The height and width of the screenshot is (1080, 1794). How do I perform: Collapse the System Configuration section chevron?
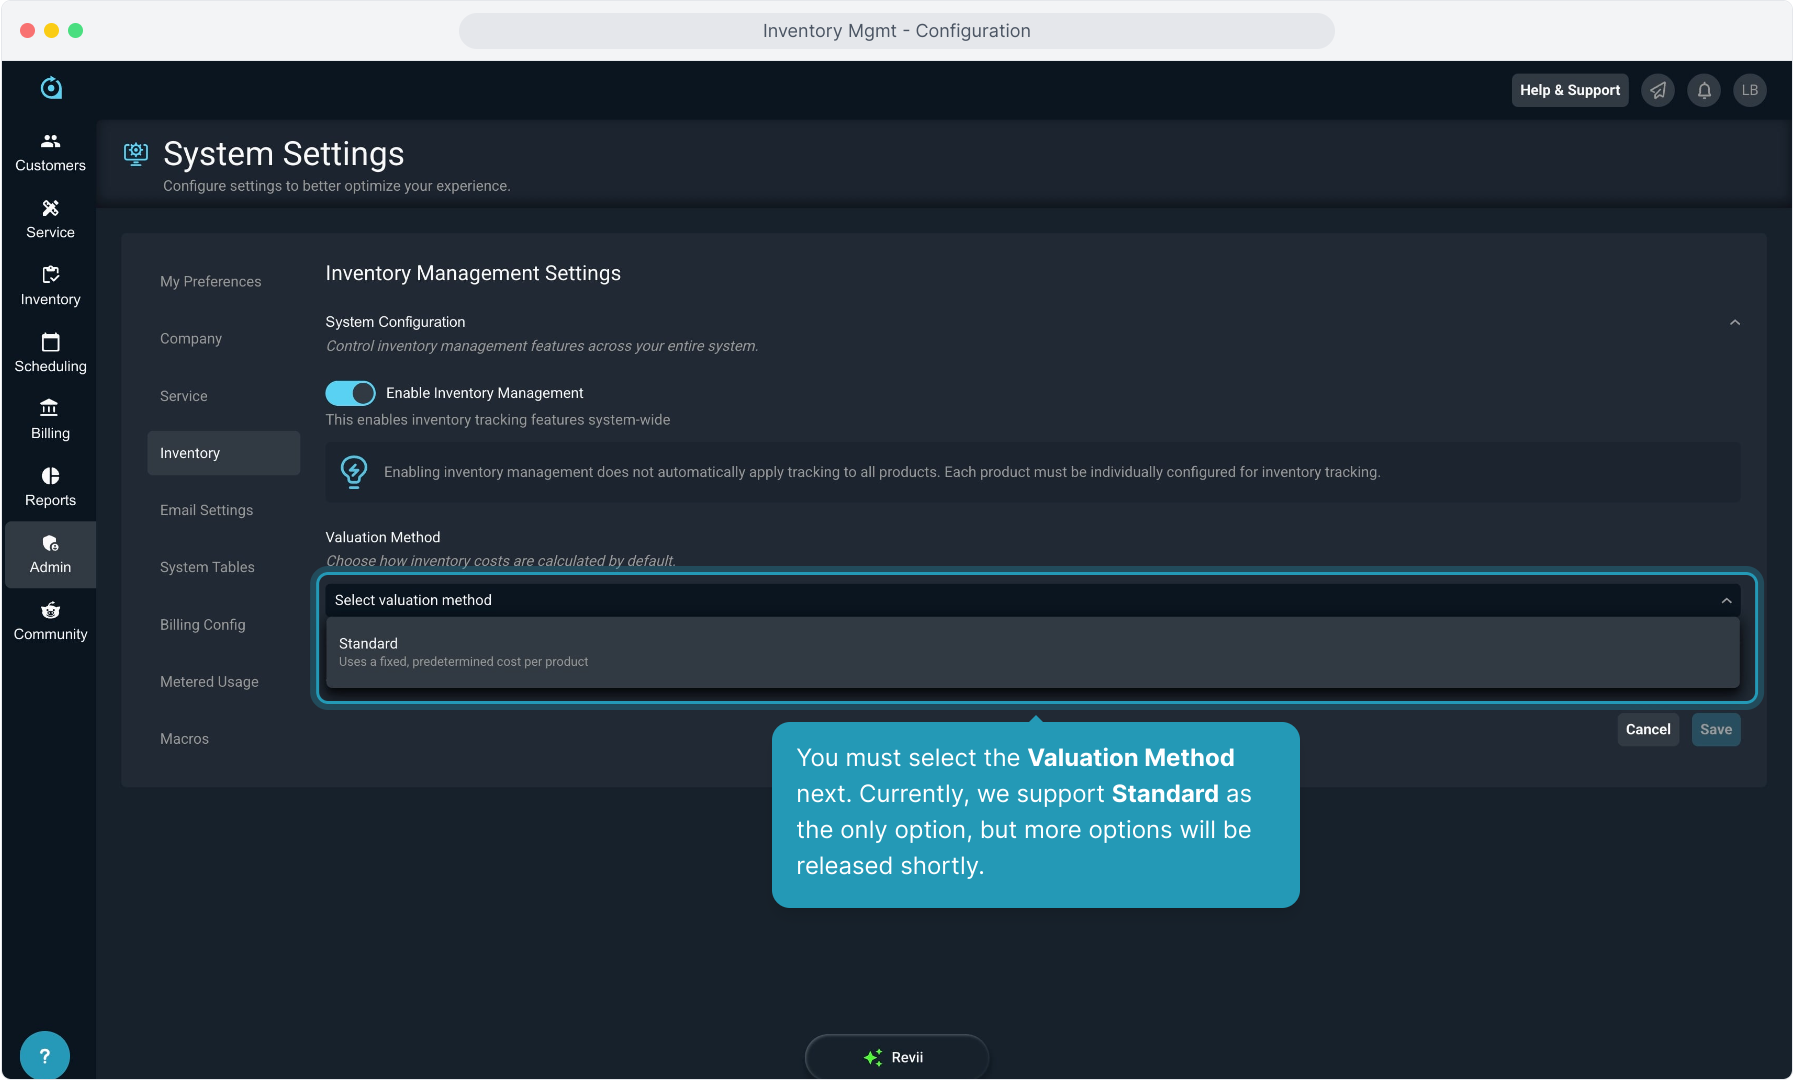point(1735,322)
